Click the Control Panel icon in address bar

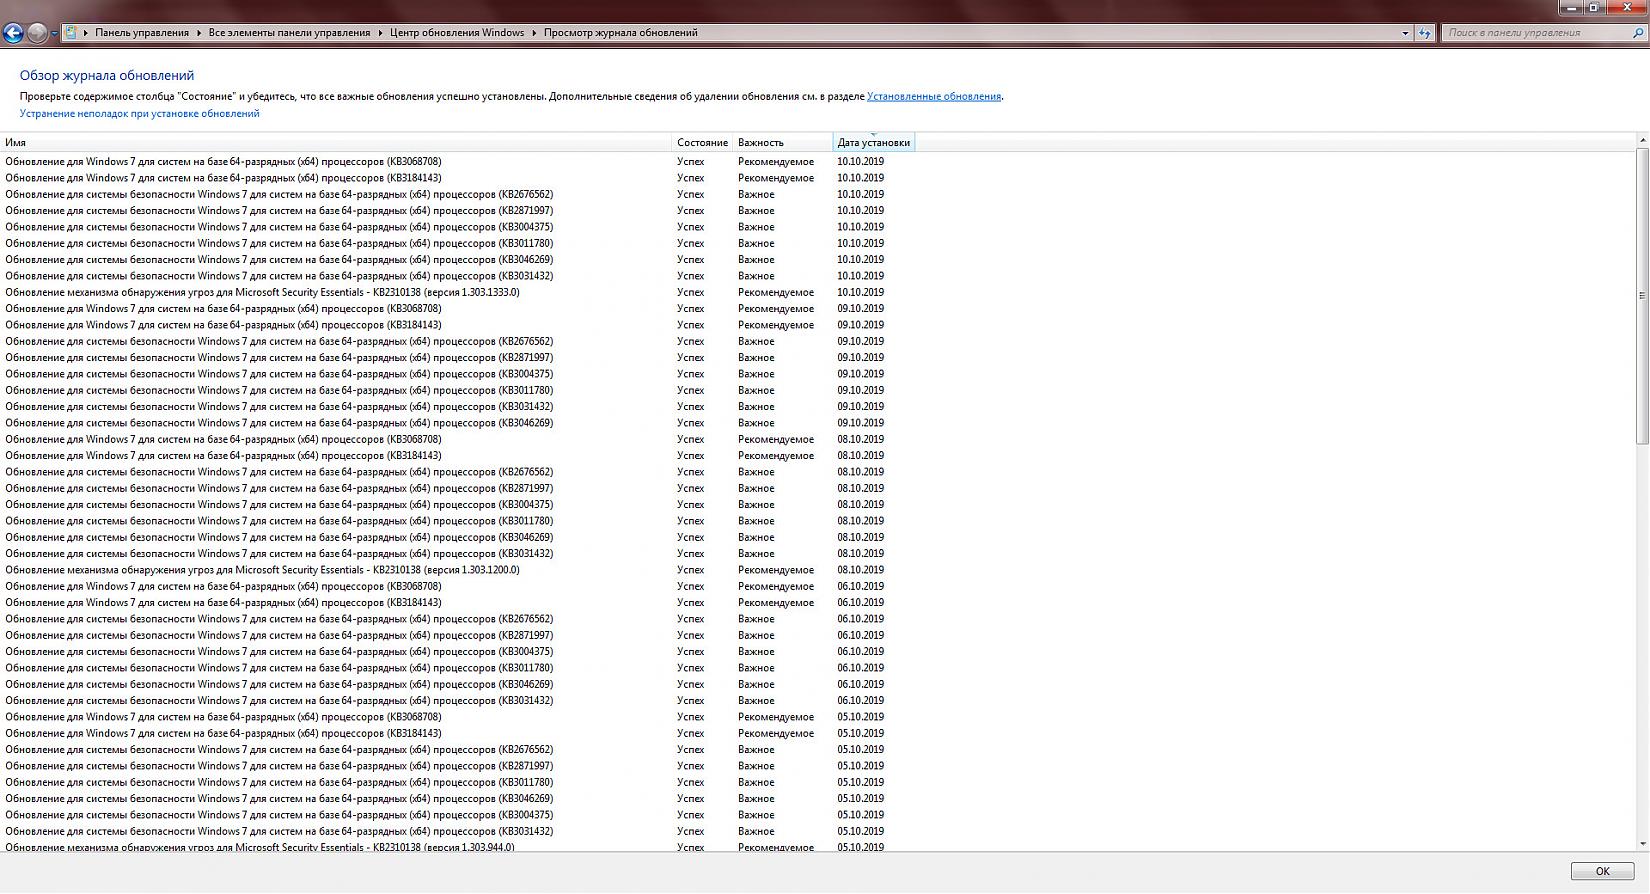point(70,32)
